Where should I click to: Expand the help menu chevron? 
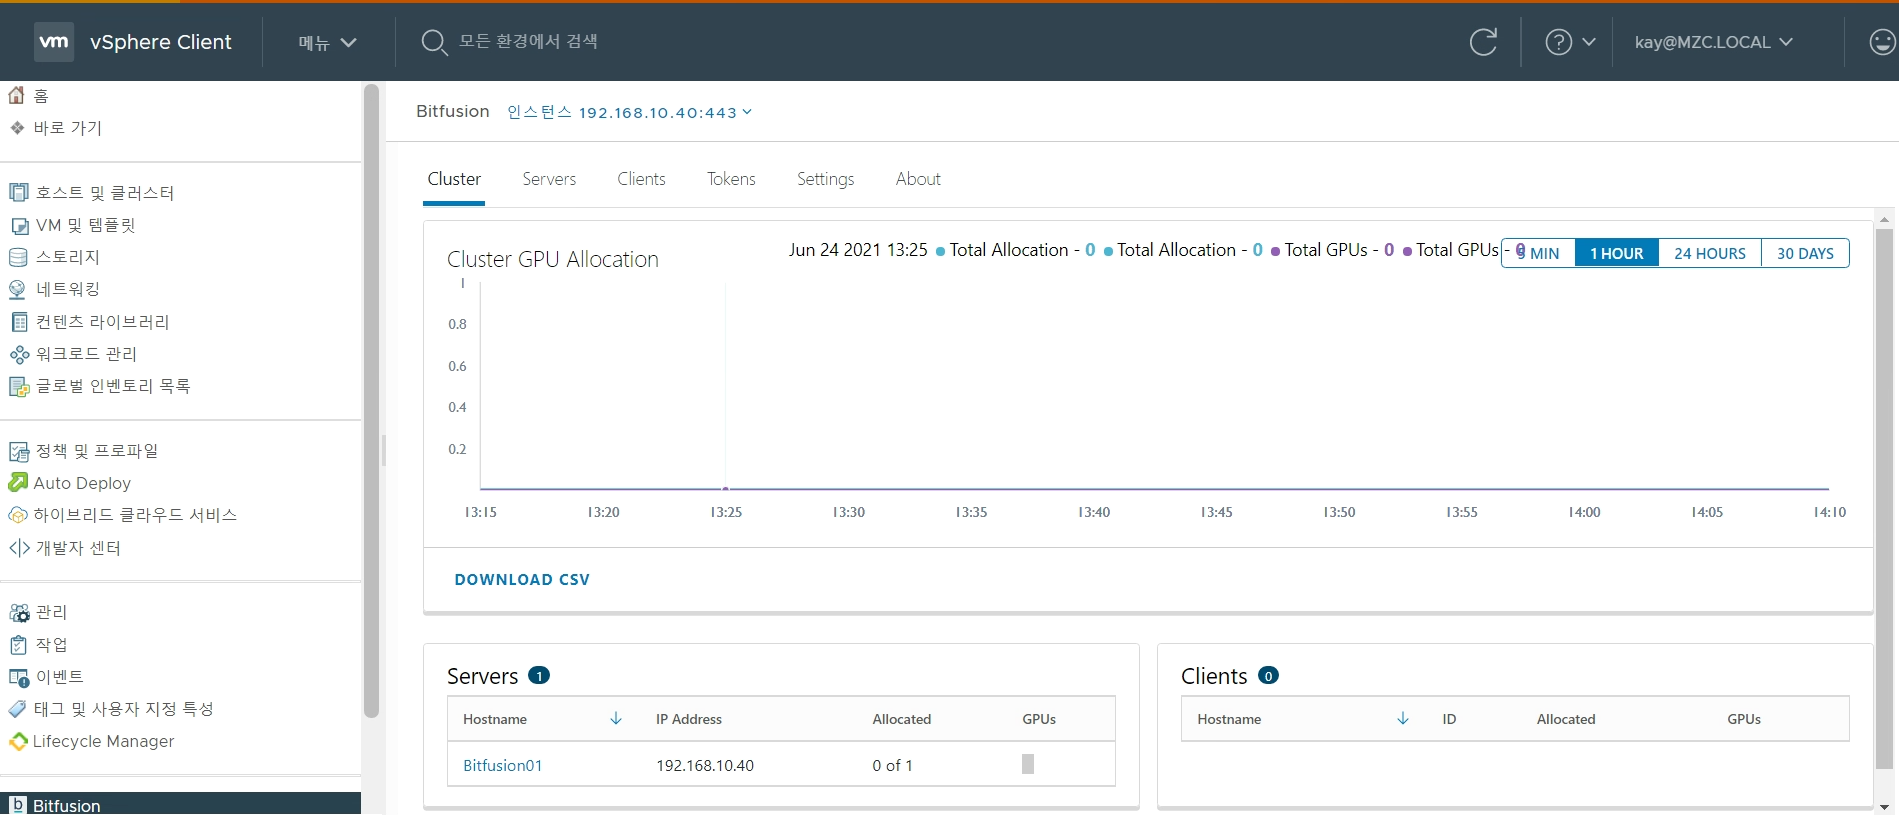click(1589, 42)
